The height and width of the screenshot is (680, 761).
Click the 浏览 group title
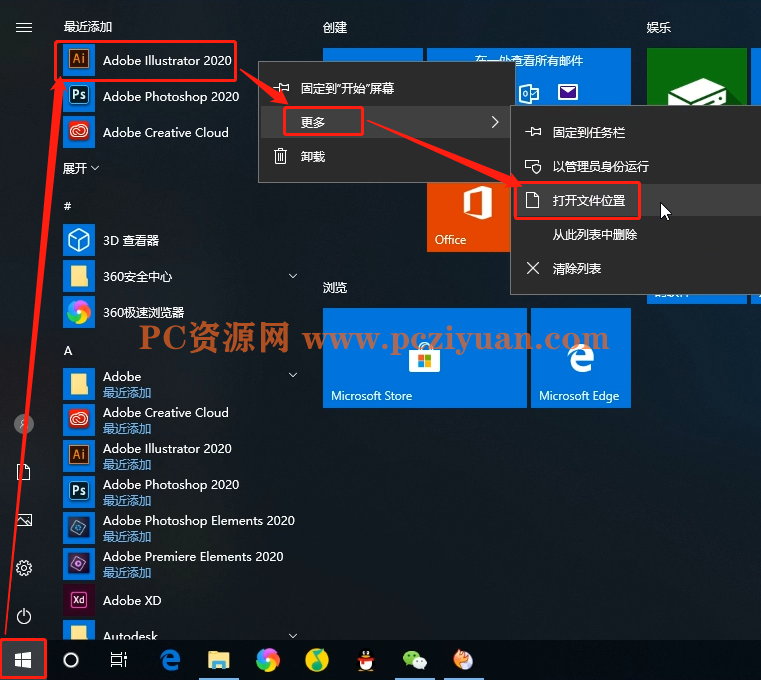pos(335,288)
